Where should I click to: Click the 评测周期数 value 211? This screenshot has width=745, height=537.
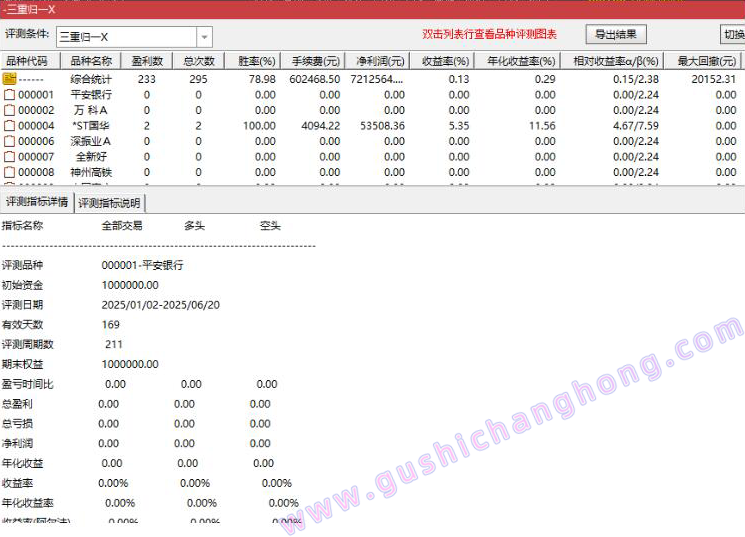(x=114, y=345)
